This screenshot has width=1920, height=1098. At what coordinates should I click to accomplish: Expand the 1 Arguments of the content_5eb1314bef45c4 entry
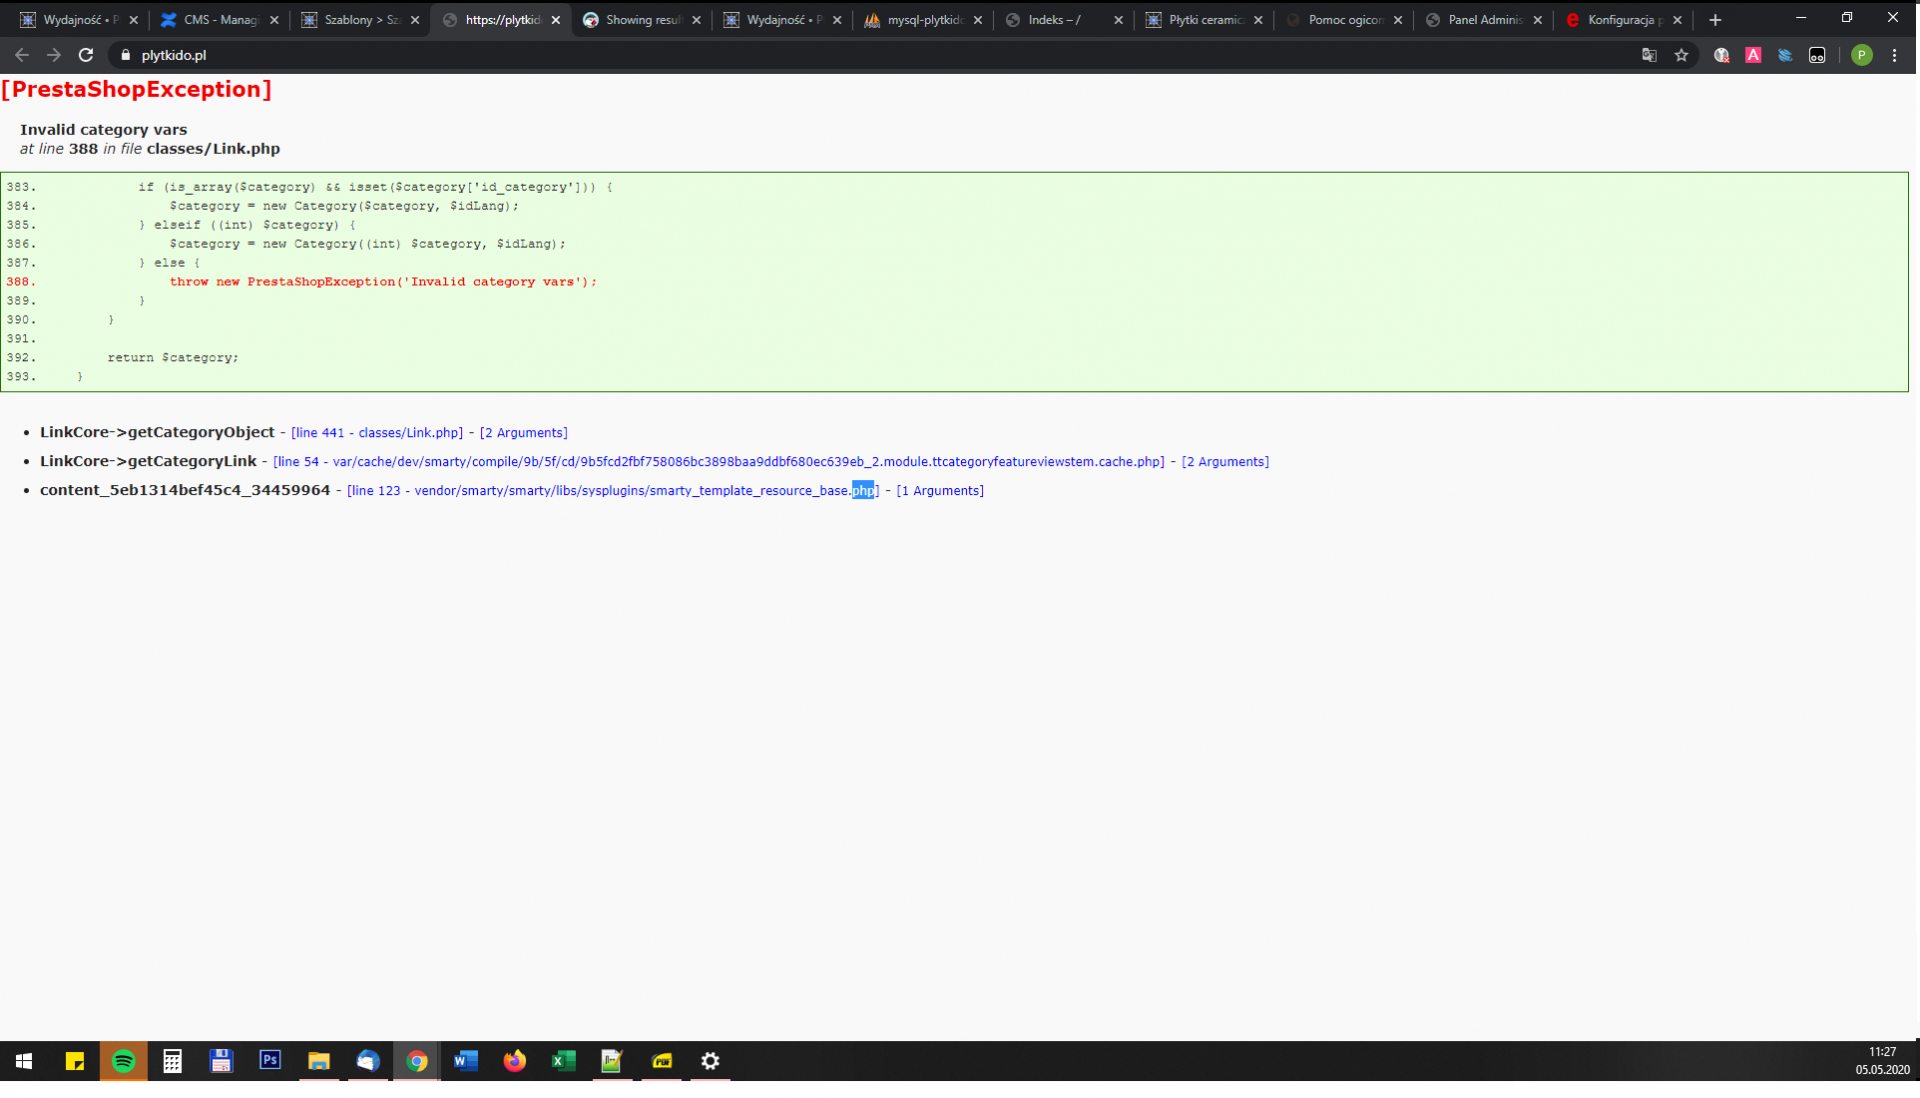[940, 491]
